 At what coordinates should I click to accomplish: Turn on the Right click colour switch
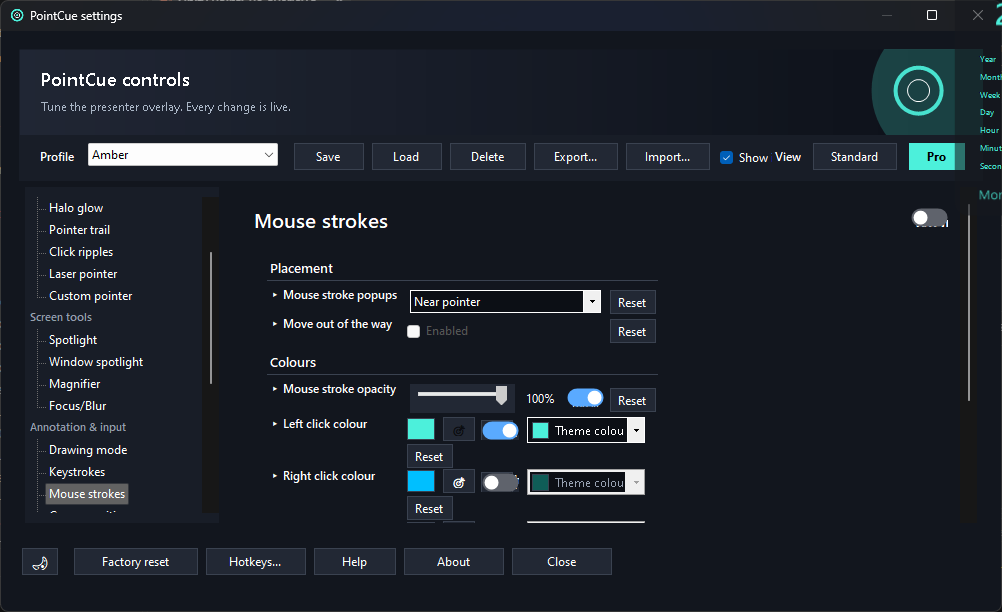coord(500,482)
